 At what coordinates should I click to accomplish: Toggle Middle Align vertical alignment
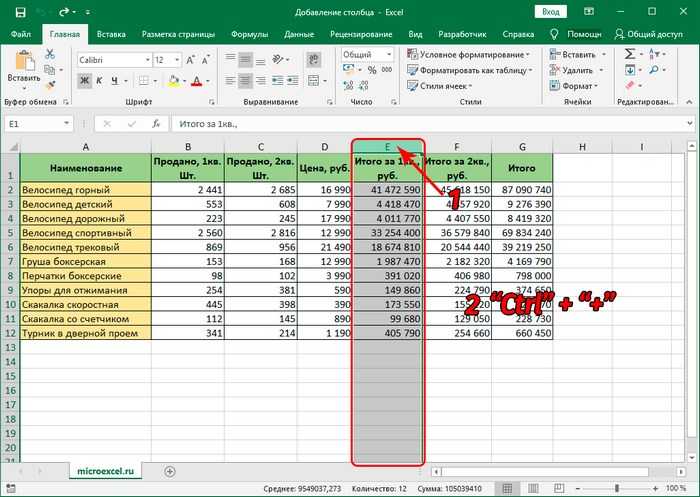[x=245, y=59]
